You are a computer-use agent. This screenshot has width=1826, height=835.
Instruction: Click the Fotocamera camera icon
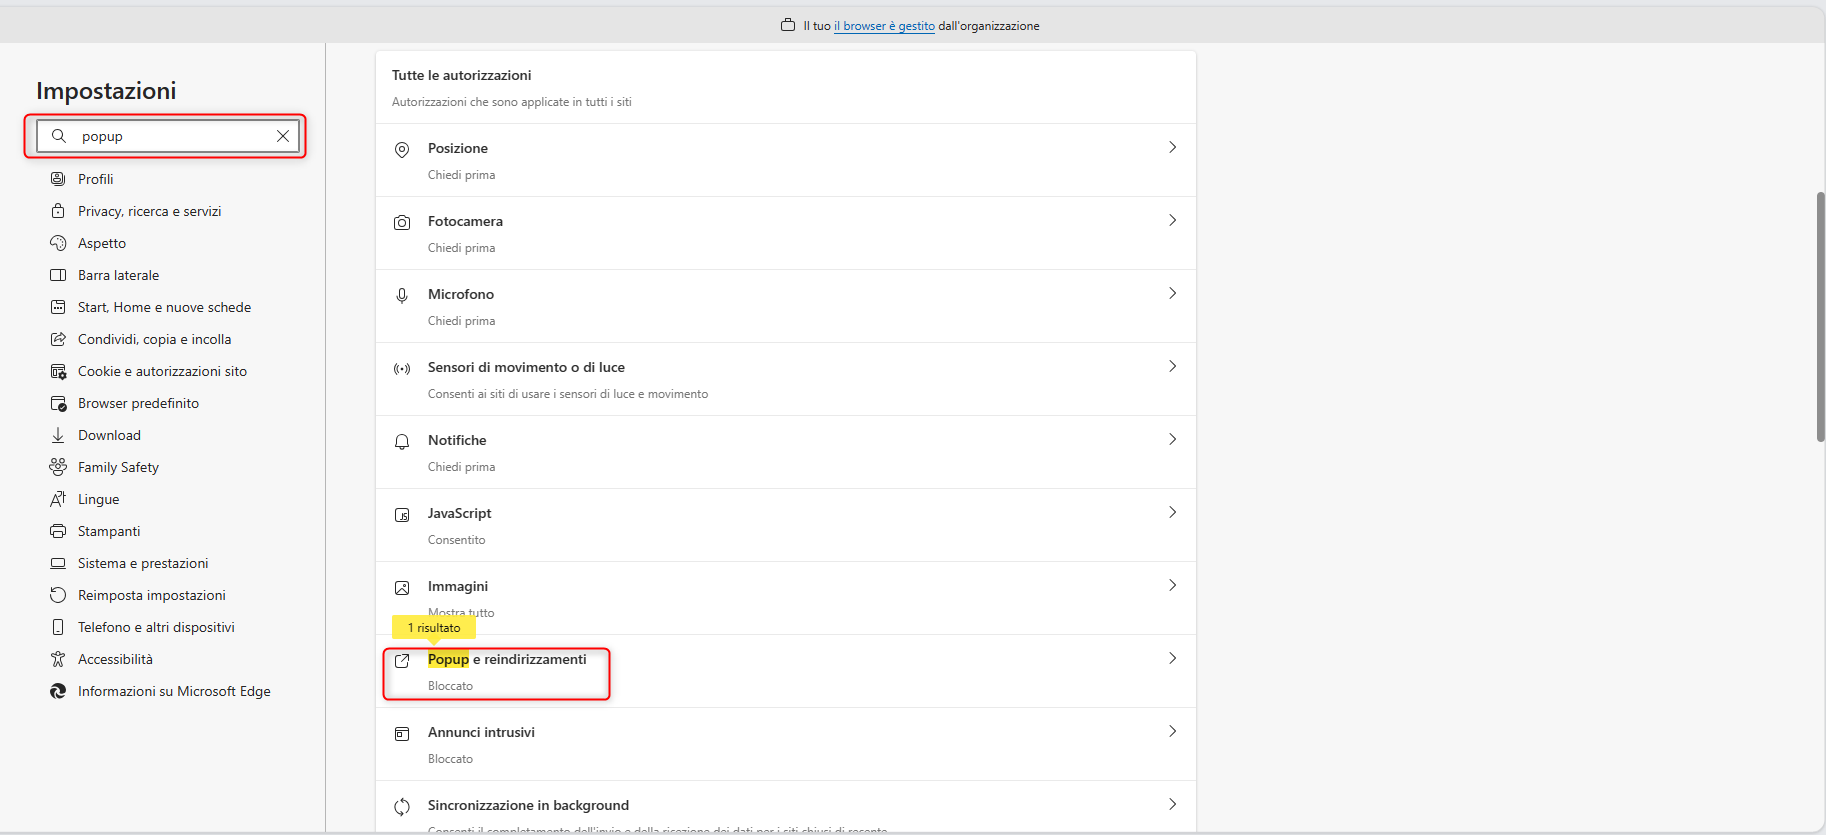402,223
